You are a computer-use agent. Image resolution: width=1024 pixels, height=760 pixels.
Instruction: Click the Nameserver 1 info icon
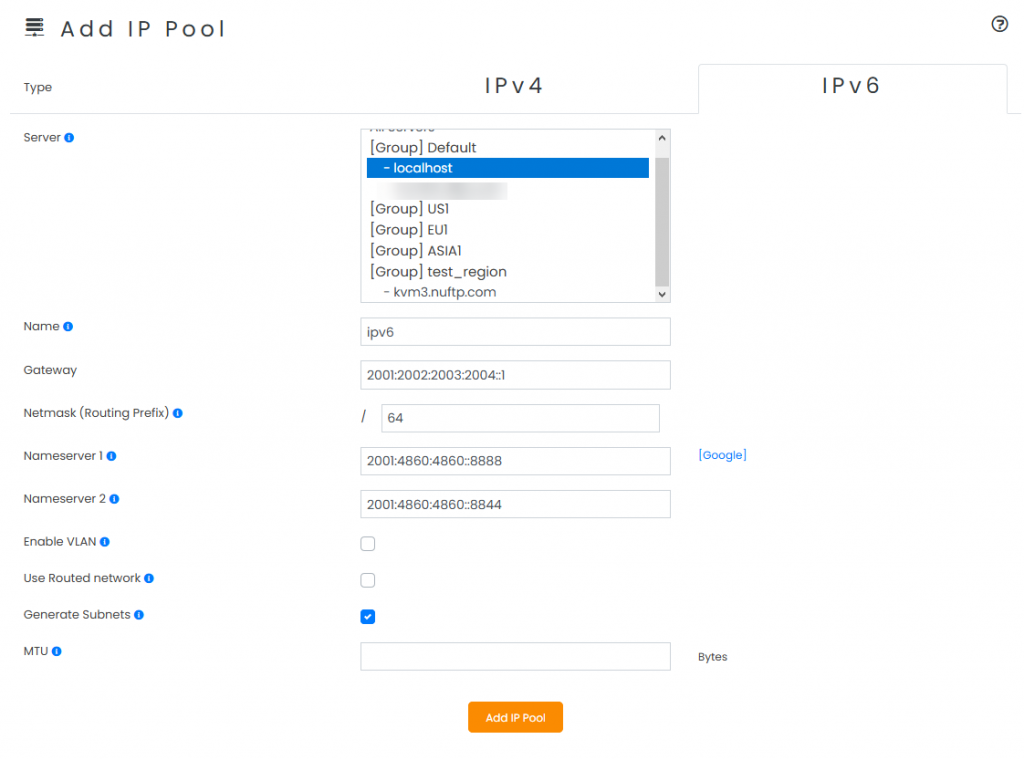110,456
